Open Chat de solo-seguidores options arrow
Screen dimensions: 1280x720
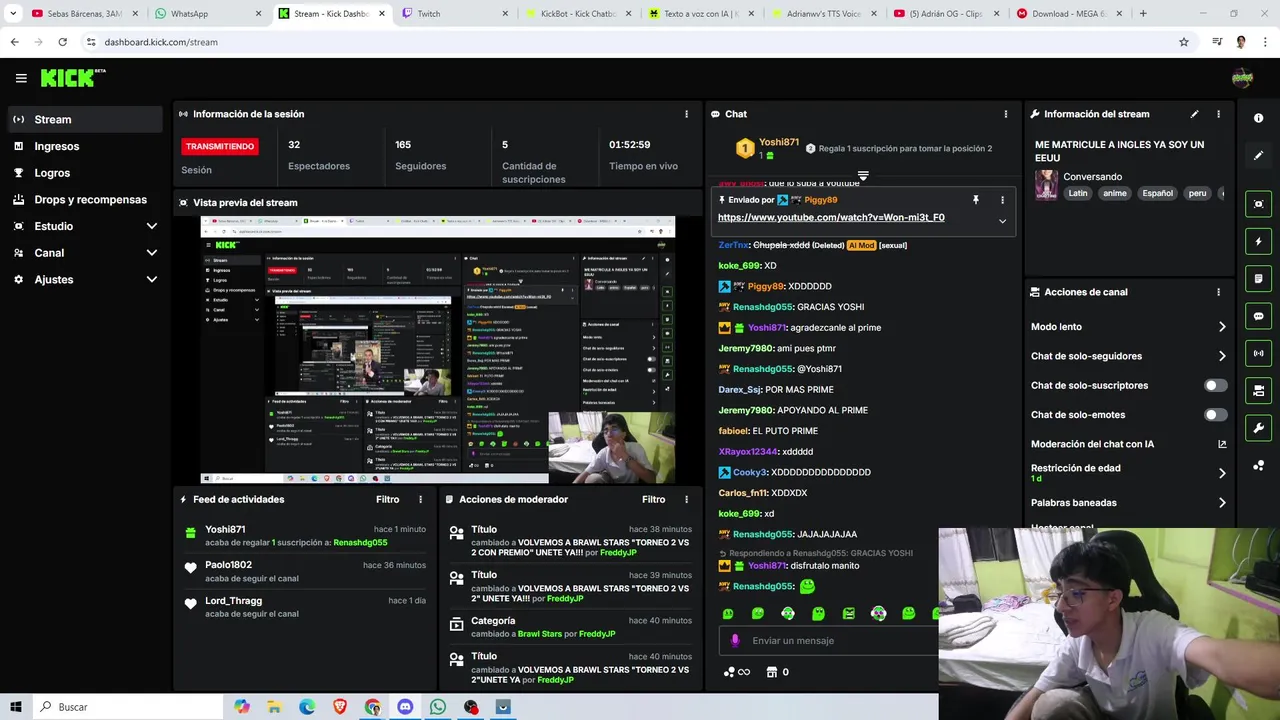click(x=1222, y=356)
